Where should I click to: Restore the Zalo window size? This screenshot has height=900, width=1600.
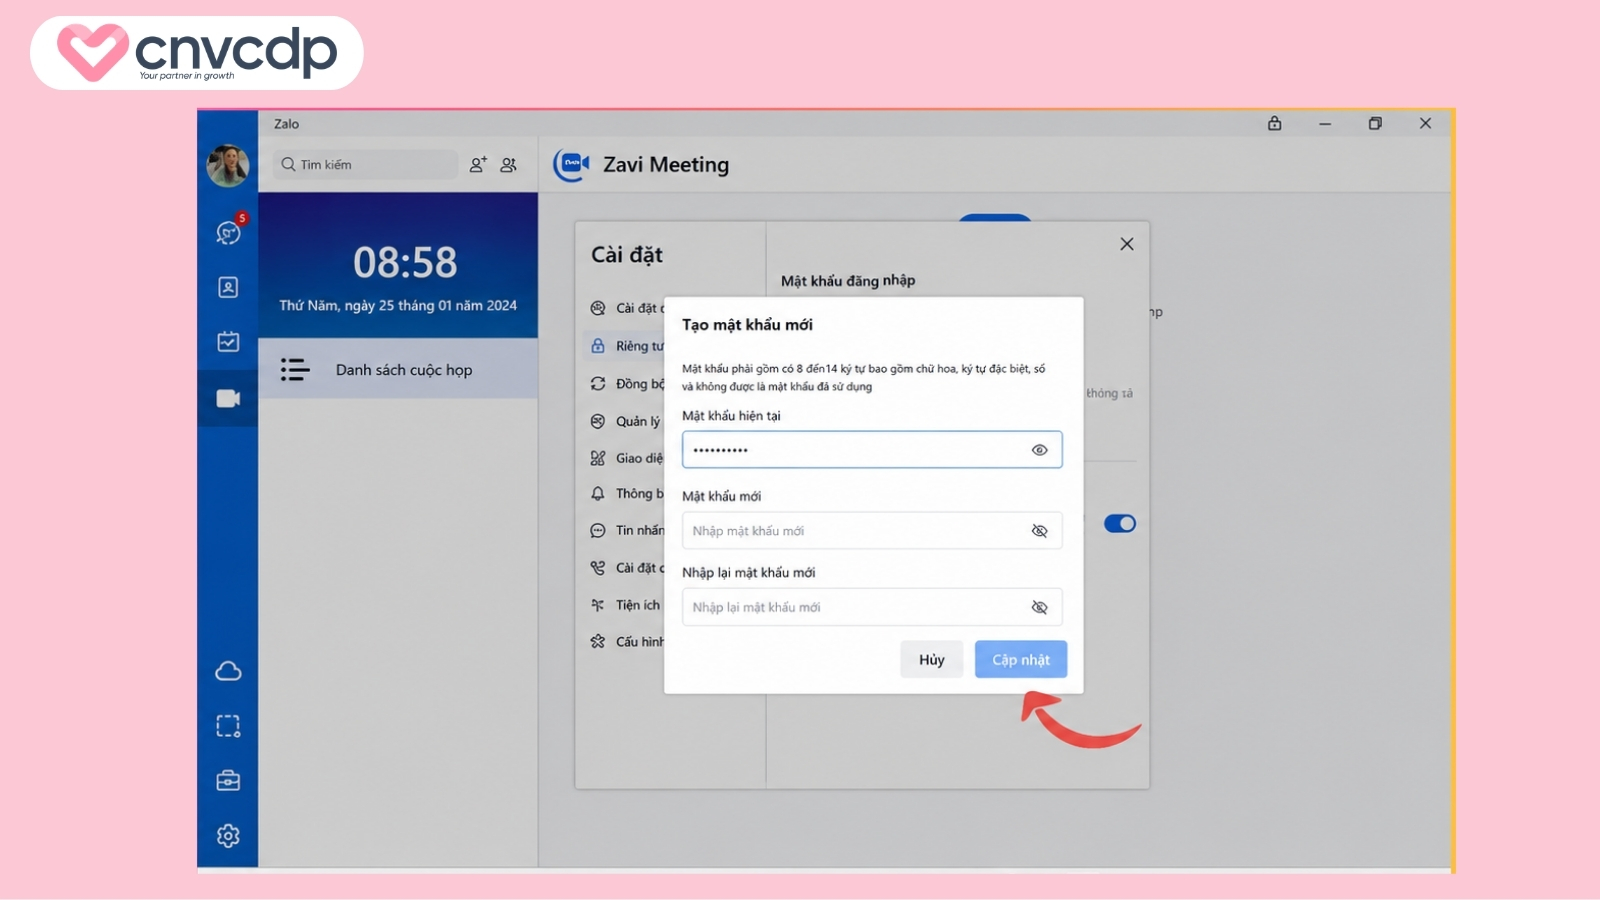click(x=1375, y=123)
